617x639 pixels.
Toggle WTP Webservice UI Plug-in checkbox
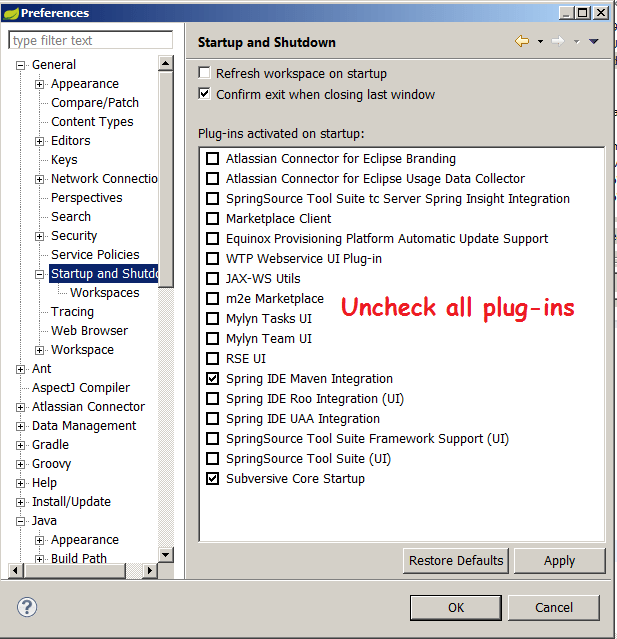pos(212,258)
